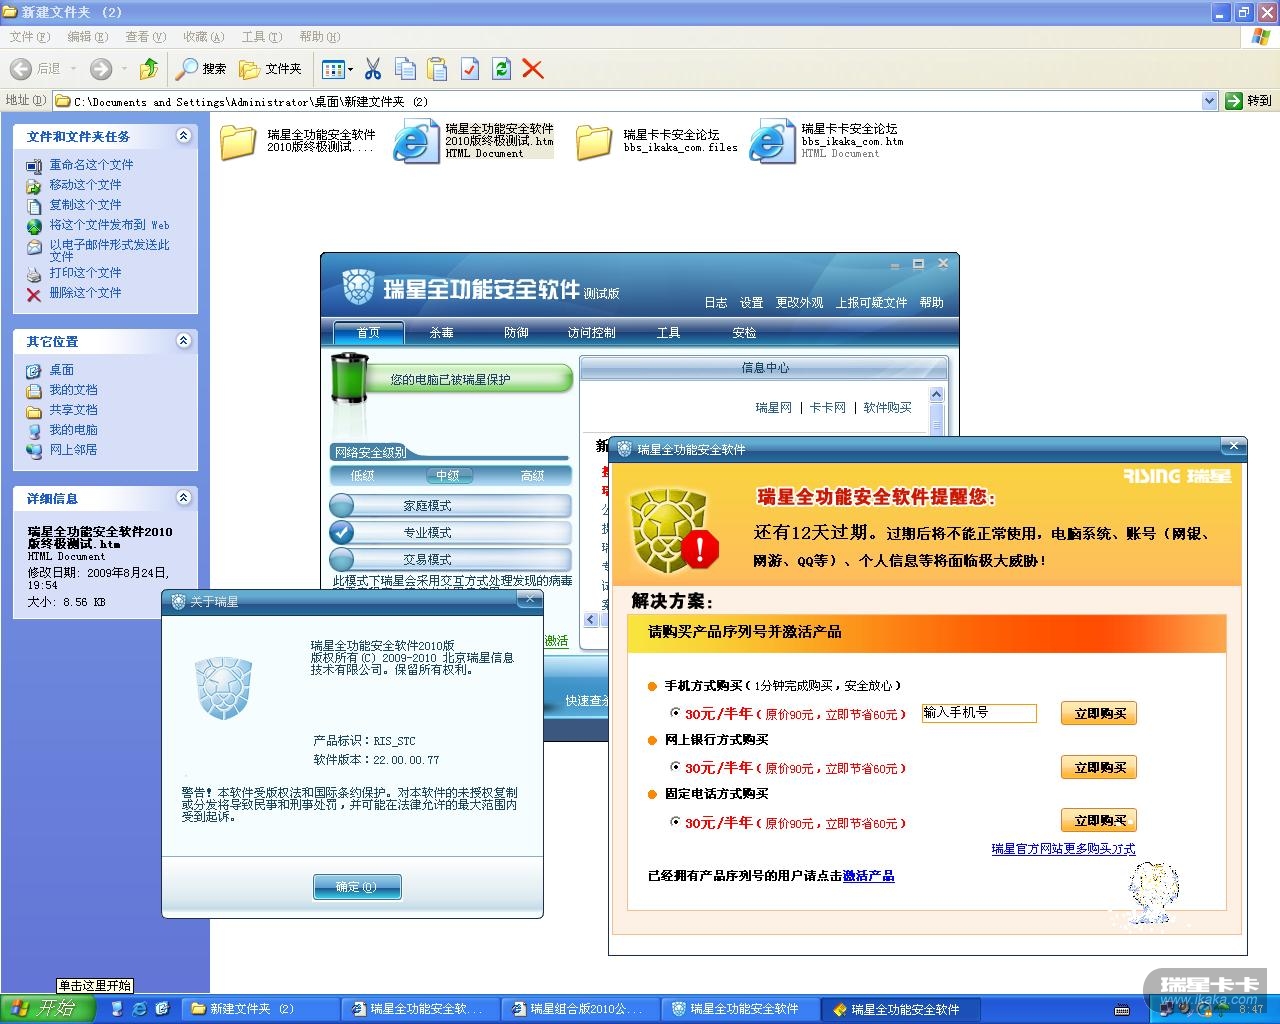Select the 2010版终极测试.htm HTML document icon
This screenshot has height=1024, width=1280.
click(416, 141)
